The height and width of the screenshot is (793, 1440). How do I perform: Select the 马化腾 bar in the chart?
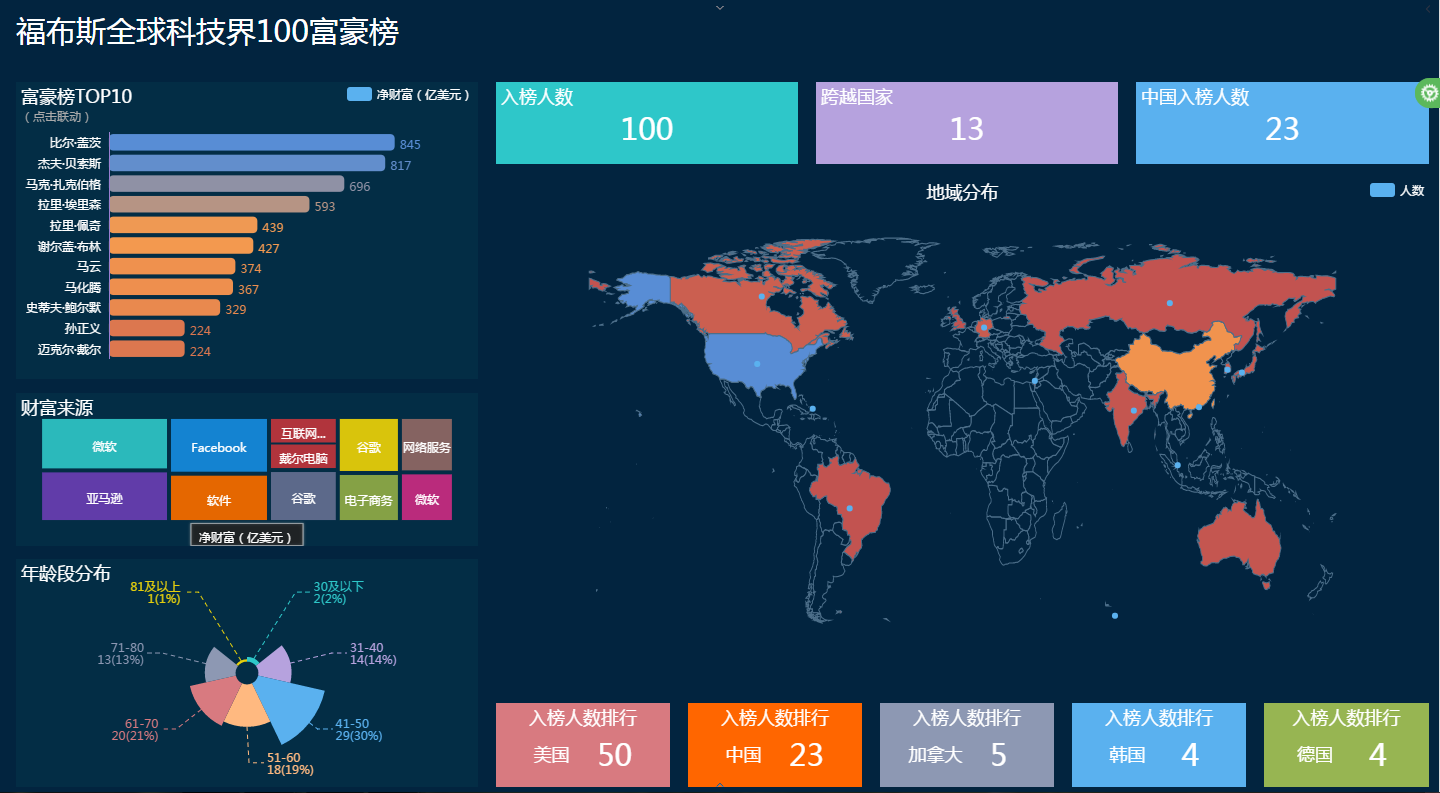[x=171, y=288]
